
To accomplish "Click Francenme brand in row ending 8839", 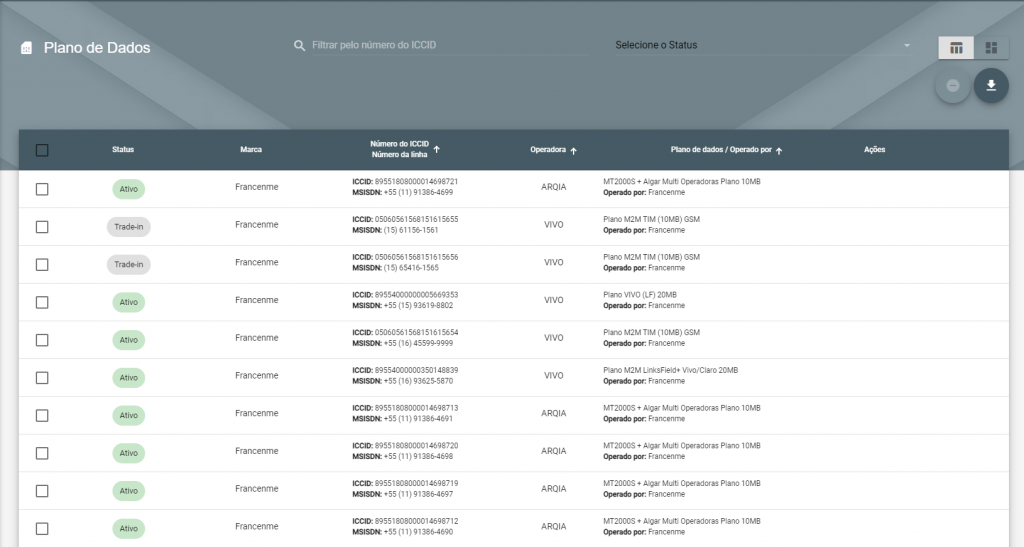I will [x=257, y=376].
